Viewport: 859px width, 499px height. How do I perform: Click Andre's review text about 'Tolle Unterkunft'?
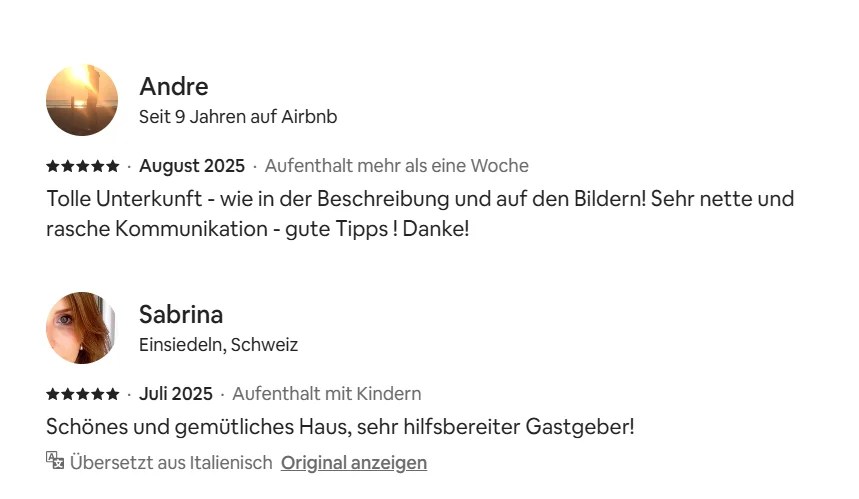(420, 198)
